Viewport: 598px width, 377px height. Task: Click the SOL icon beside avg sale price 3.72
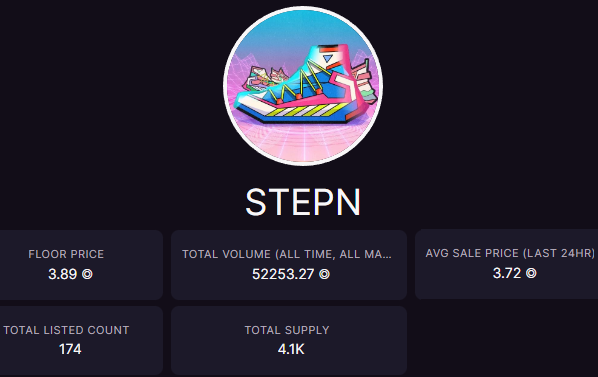(x=531, y=273)
